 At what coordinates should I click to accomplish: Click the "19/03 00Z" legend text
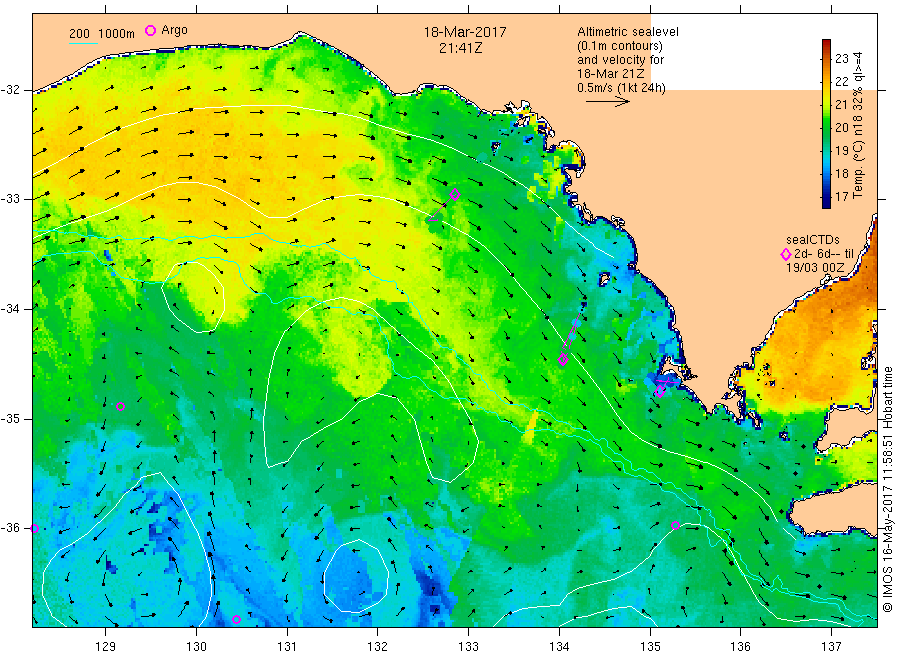click(x=815, y=267)
